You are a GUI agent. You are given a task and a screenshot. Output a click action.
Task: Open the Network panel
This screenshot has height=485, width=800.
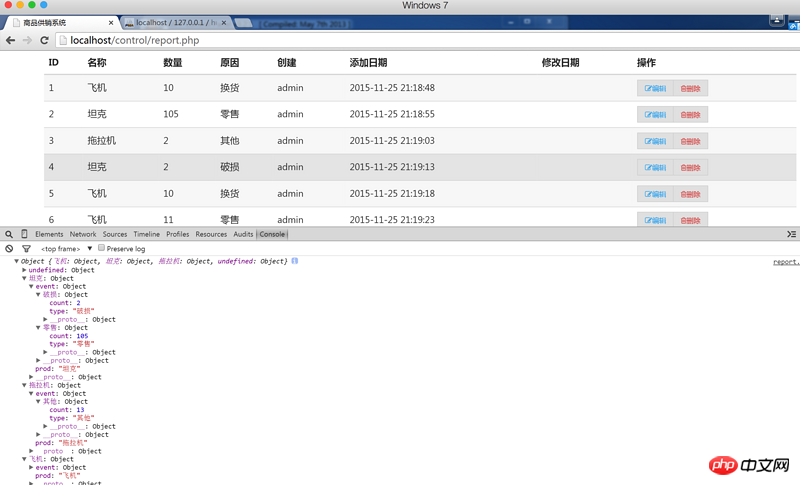click(x=83, y=234)
